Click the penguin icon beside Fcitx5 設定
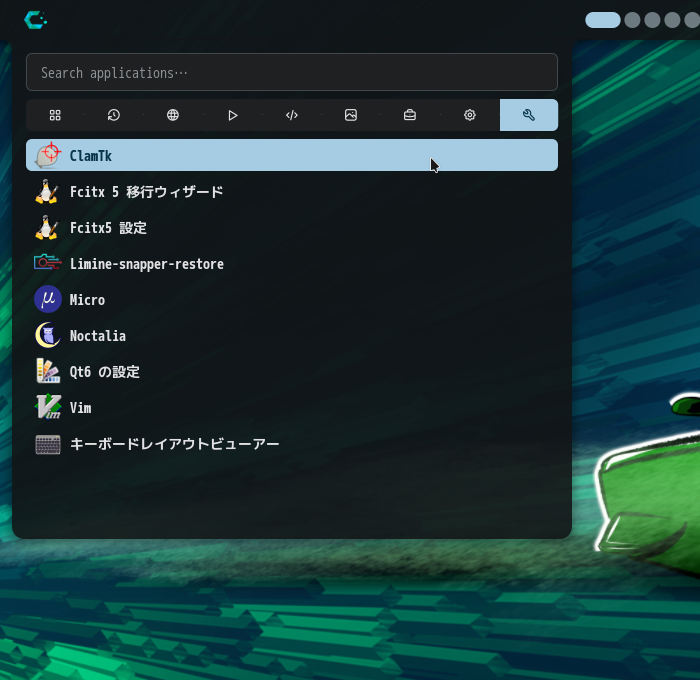700x680 pixels. tap(47, 228)
